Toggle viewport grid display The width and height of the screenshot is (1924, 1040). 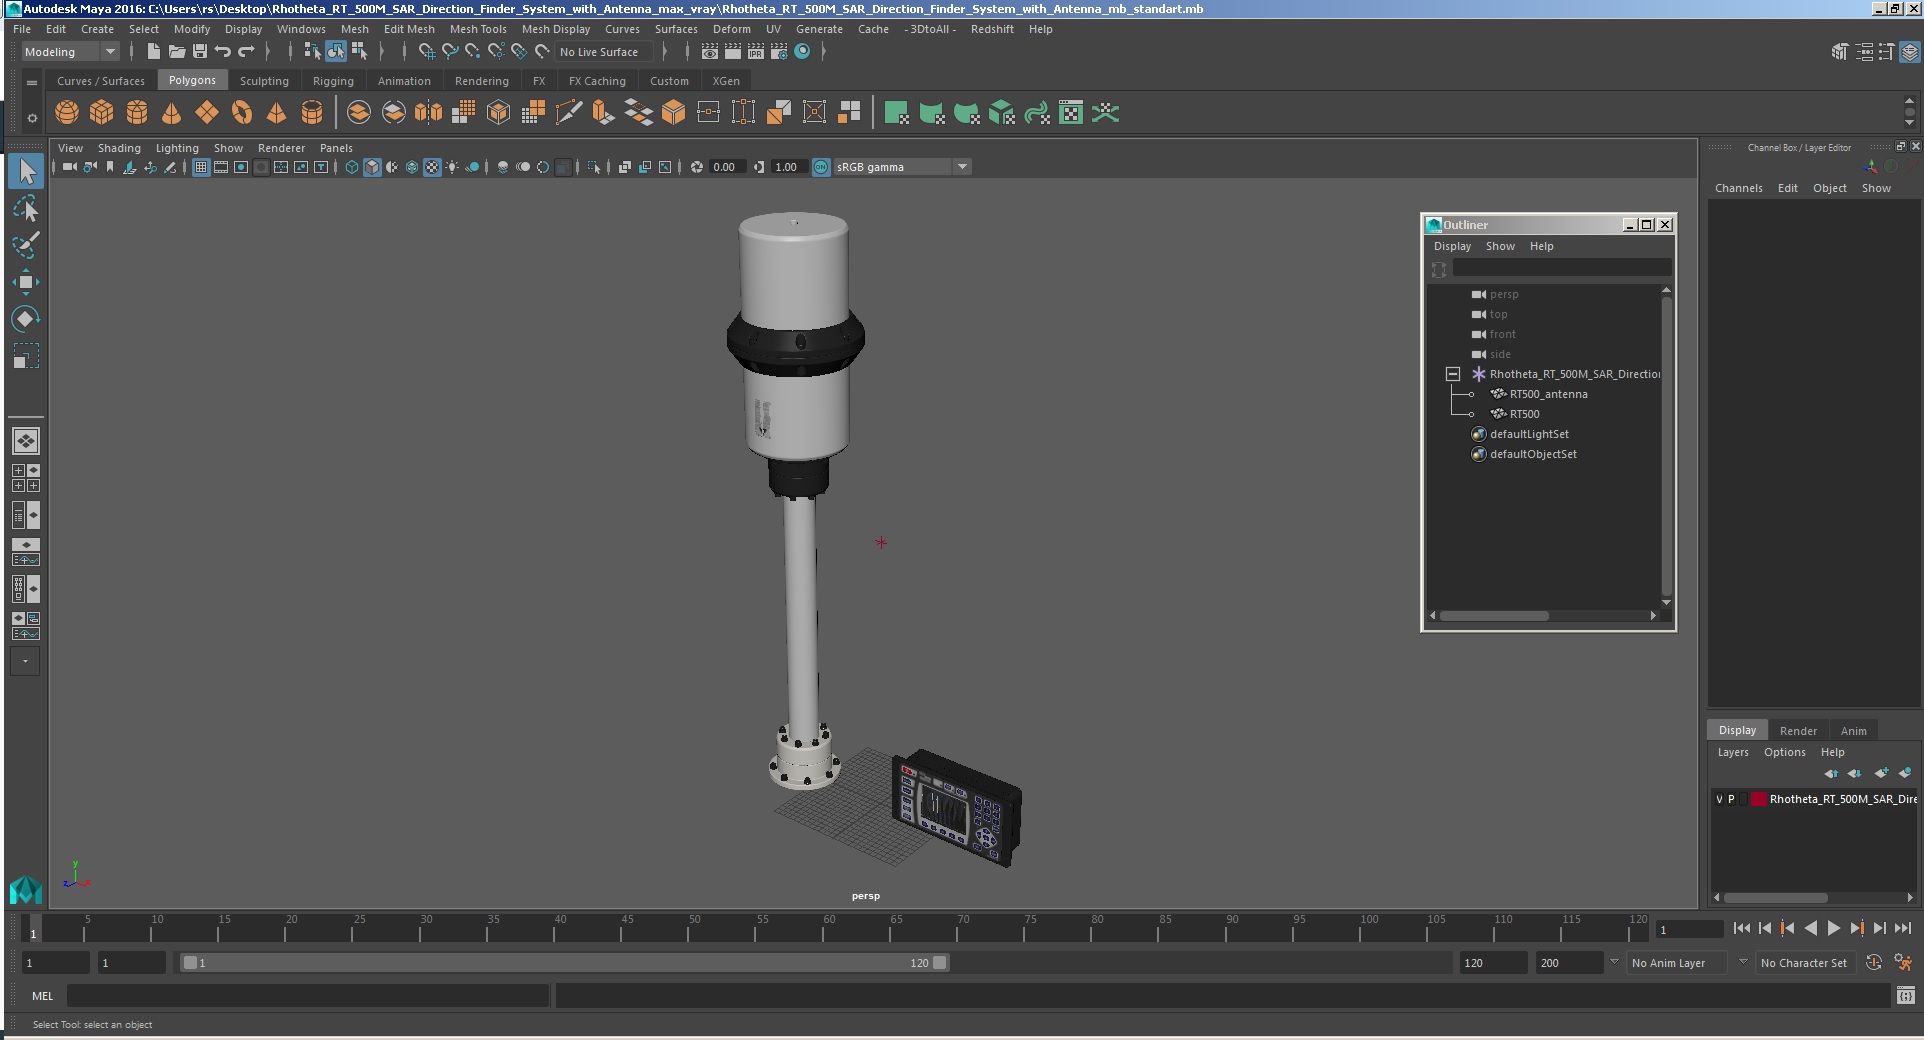tap(201, 167)
